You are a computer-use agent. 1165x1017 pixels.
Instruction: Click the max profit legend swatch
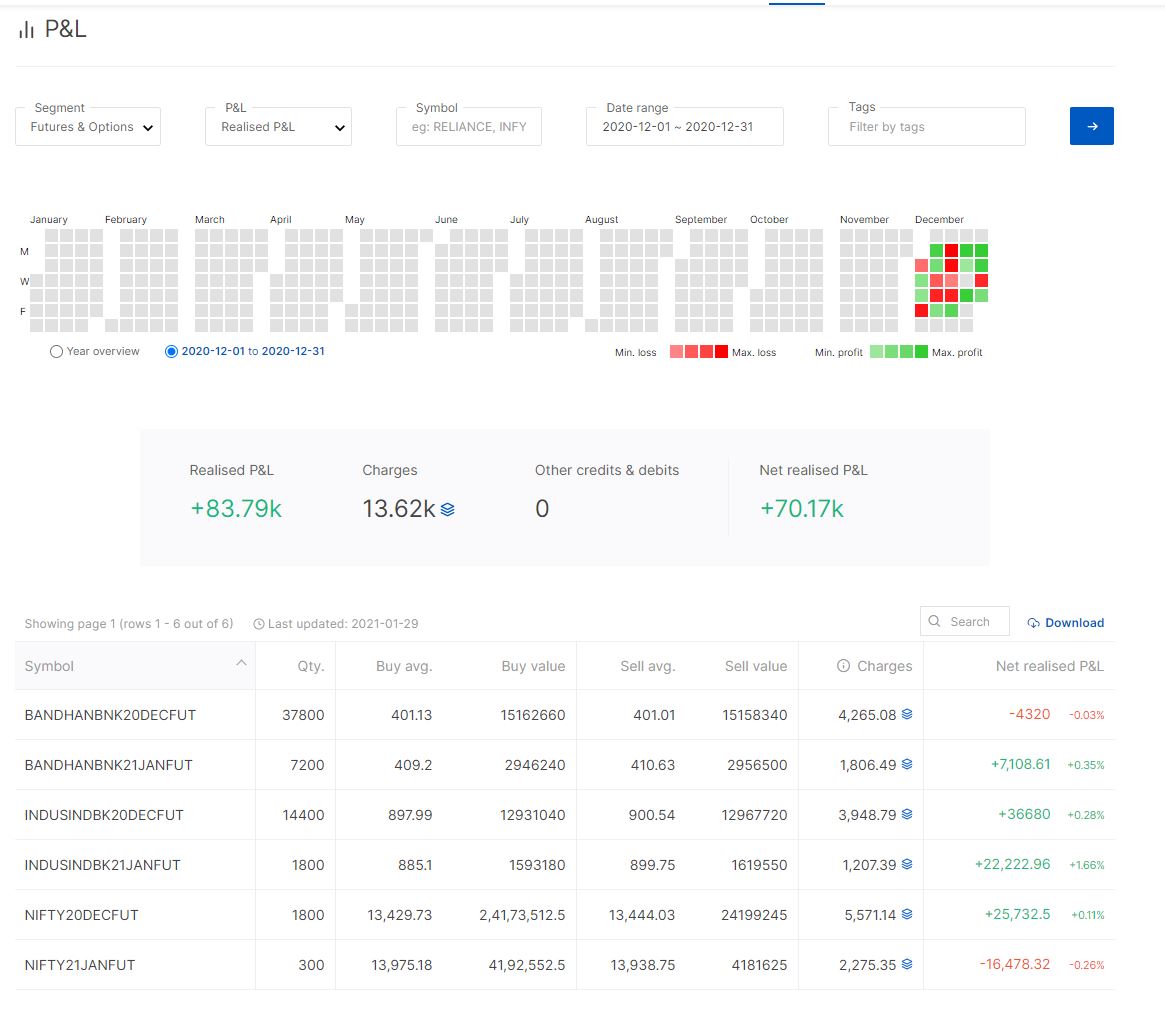coord(921,351)
